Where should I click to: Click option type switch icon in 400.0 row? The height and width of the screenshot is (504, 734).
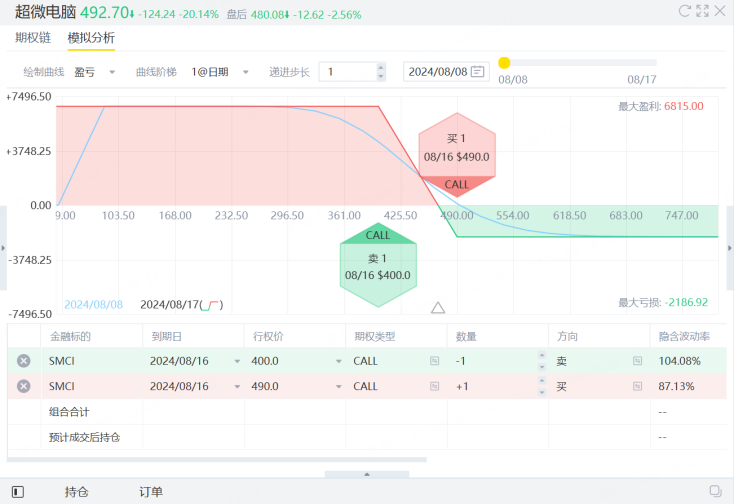pyautogui.click(x=434, y=361)
